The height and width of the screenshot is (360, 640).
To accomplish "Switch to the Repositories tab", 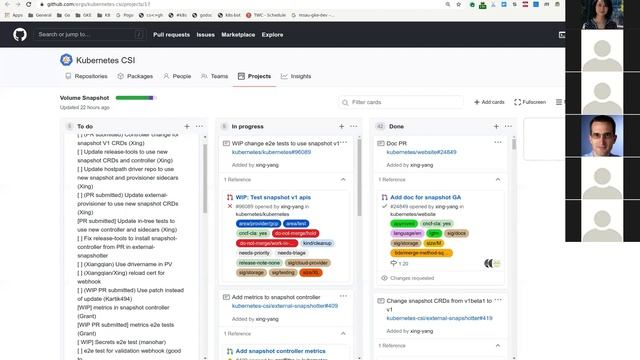I will click(x=87, y=76).
